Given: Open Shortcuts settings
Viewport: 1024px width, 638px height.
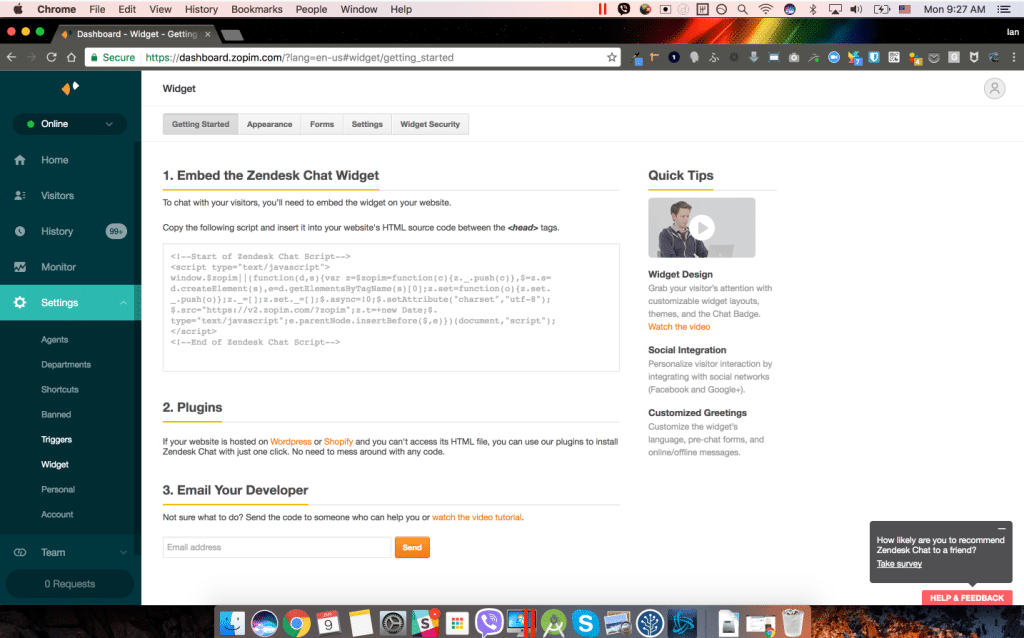Looking at the screenshot, I should click(x=59, y=389).
